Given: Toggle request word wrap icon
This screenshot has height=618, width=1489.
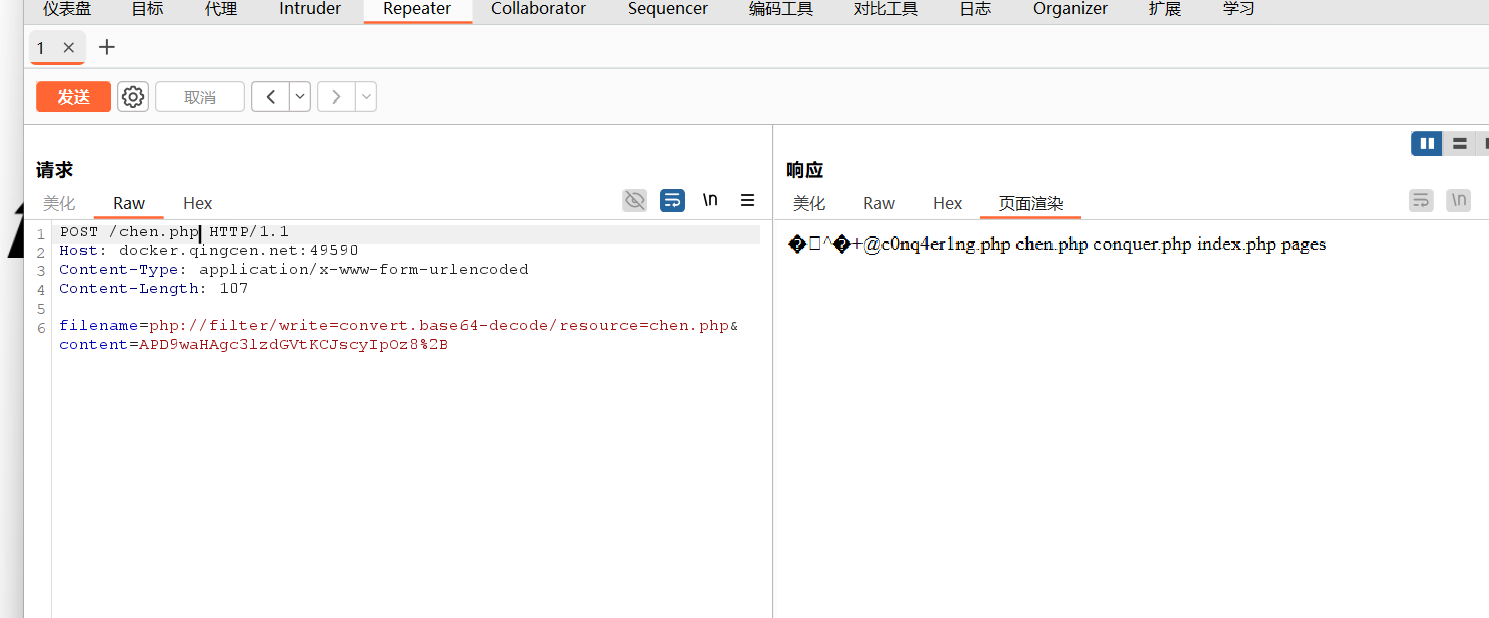Looking at the screenshot, I should [673, 201].
